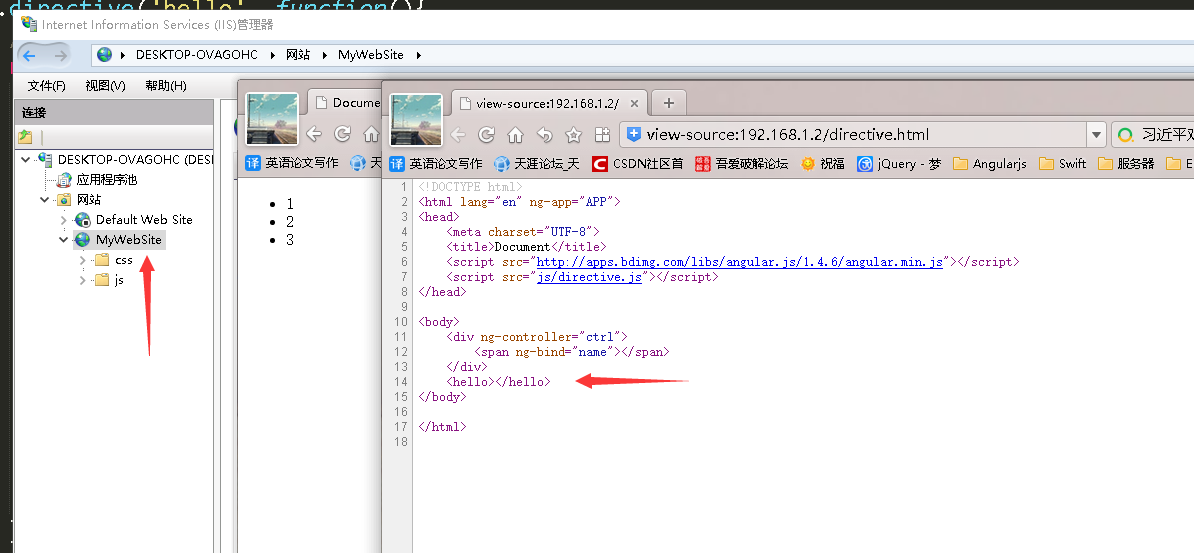Click DESKTOP-OVAGOHC in the IIS breadcrumb
The width and height of the screenshot is (1194, 553).
pos(196,55)
